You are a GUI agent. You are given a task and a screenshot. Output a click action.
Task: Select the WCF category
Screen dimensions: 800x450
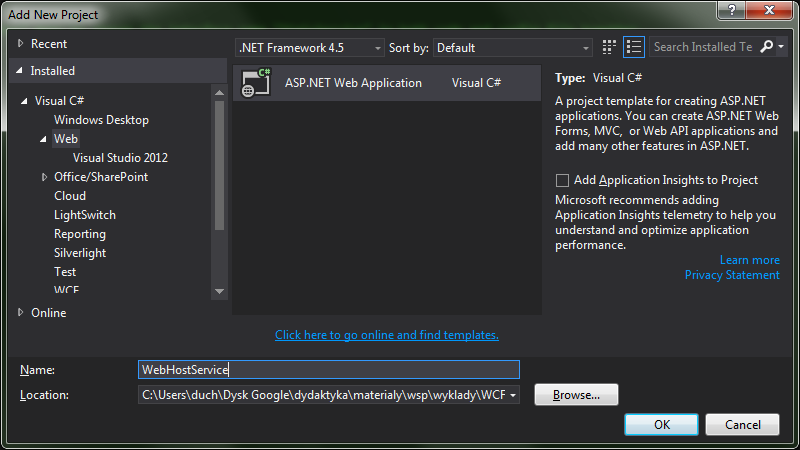(66, 289)
